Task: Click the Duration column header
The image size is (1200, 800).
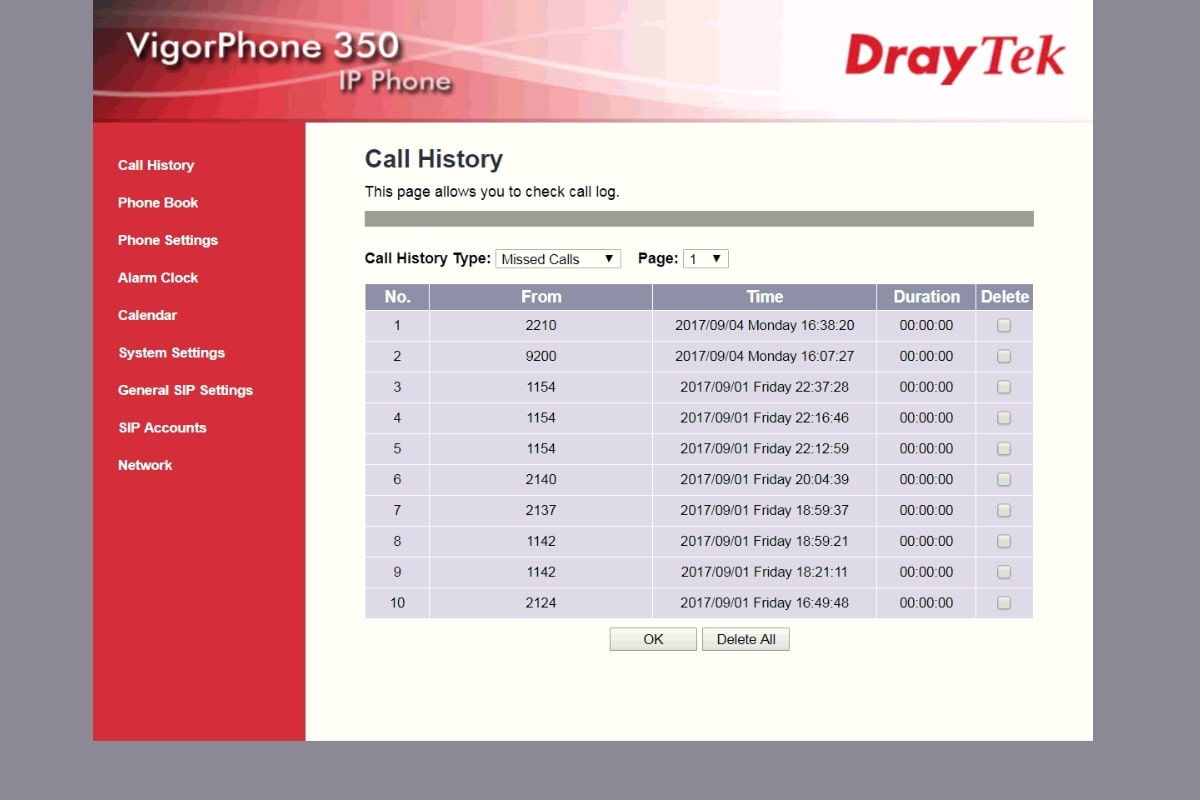Action: [x=927, y=297]
